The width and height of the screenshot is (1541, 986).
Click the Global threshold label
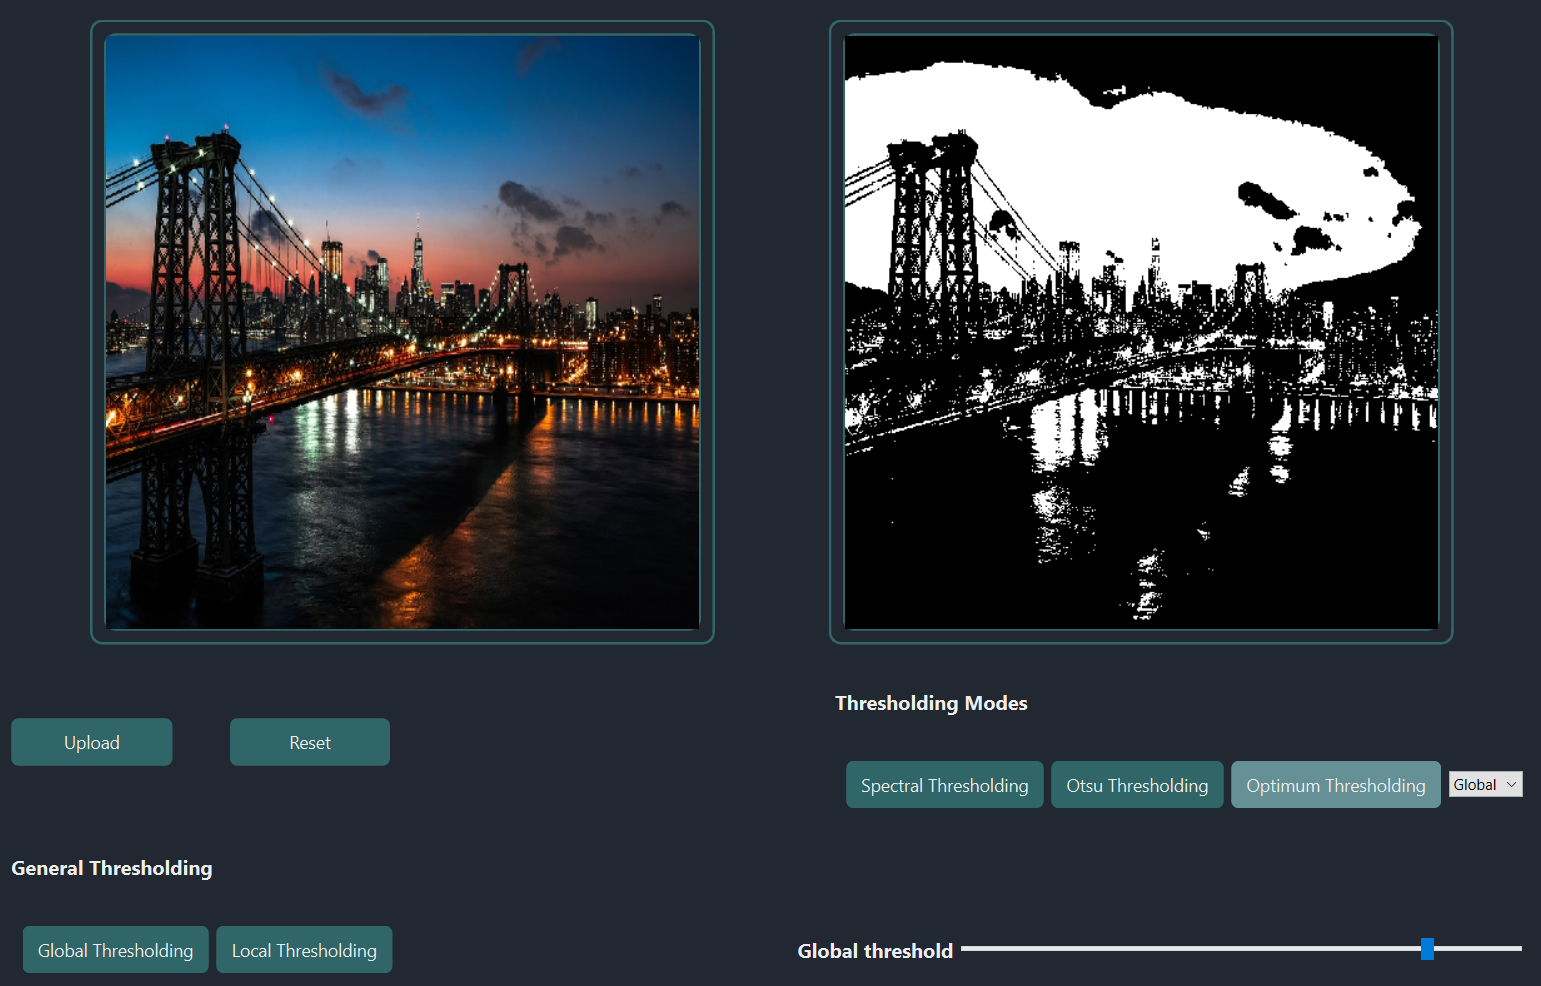(x=875, y=951)
